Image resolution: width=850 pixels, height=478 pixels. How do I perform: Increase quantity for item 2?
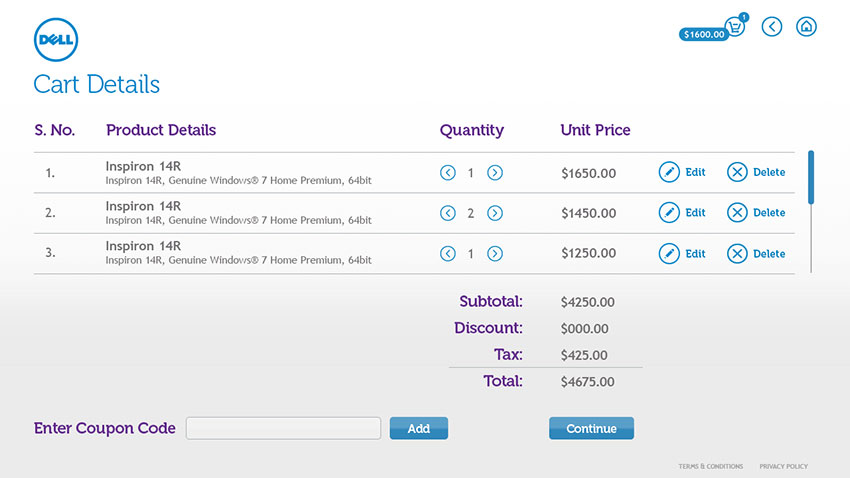[x=494, y=213]
